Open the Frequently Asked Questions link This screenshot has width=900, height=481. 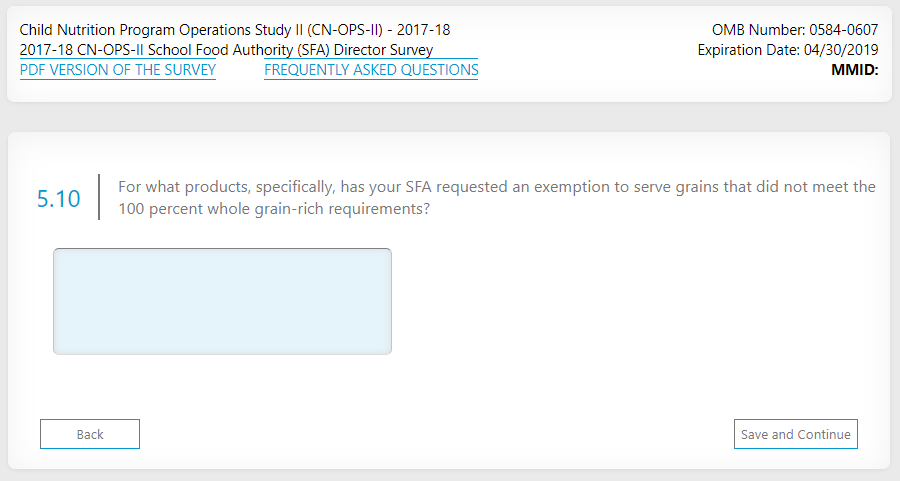pyautogui.click(x=371, y=70)
